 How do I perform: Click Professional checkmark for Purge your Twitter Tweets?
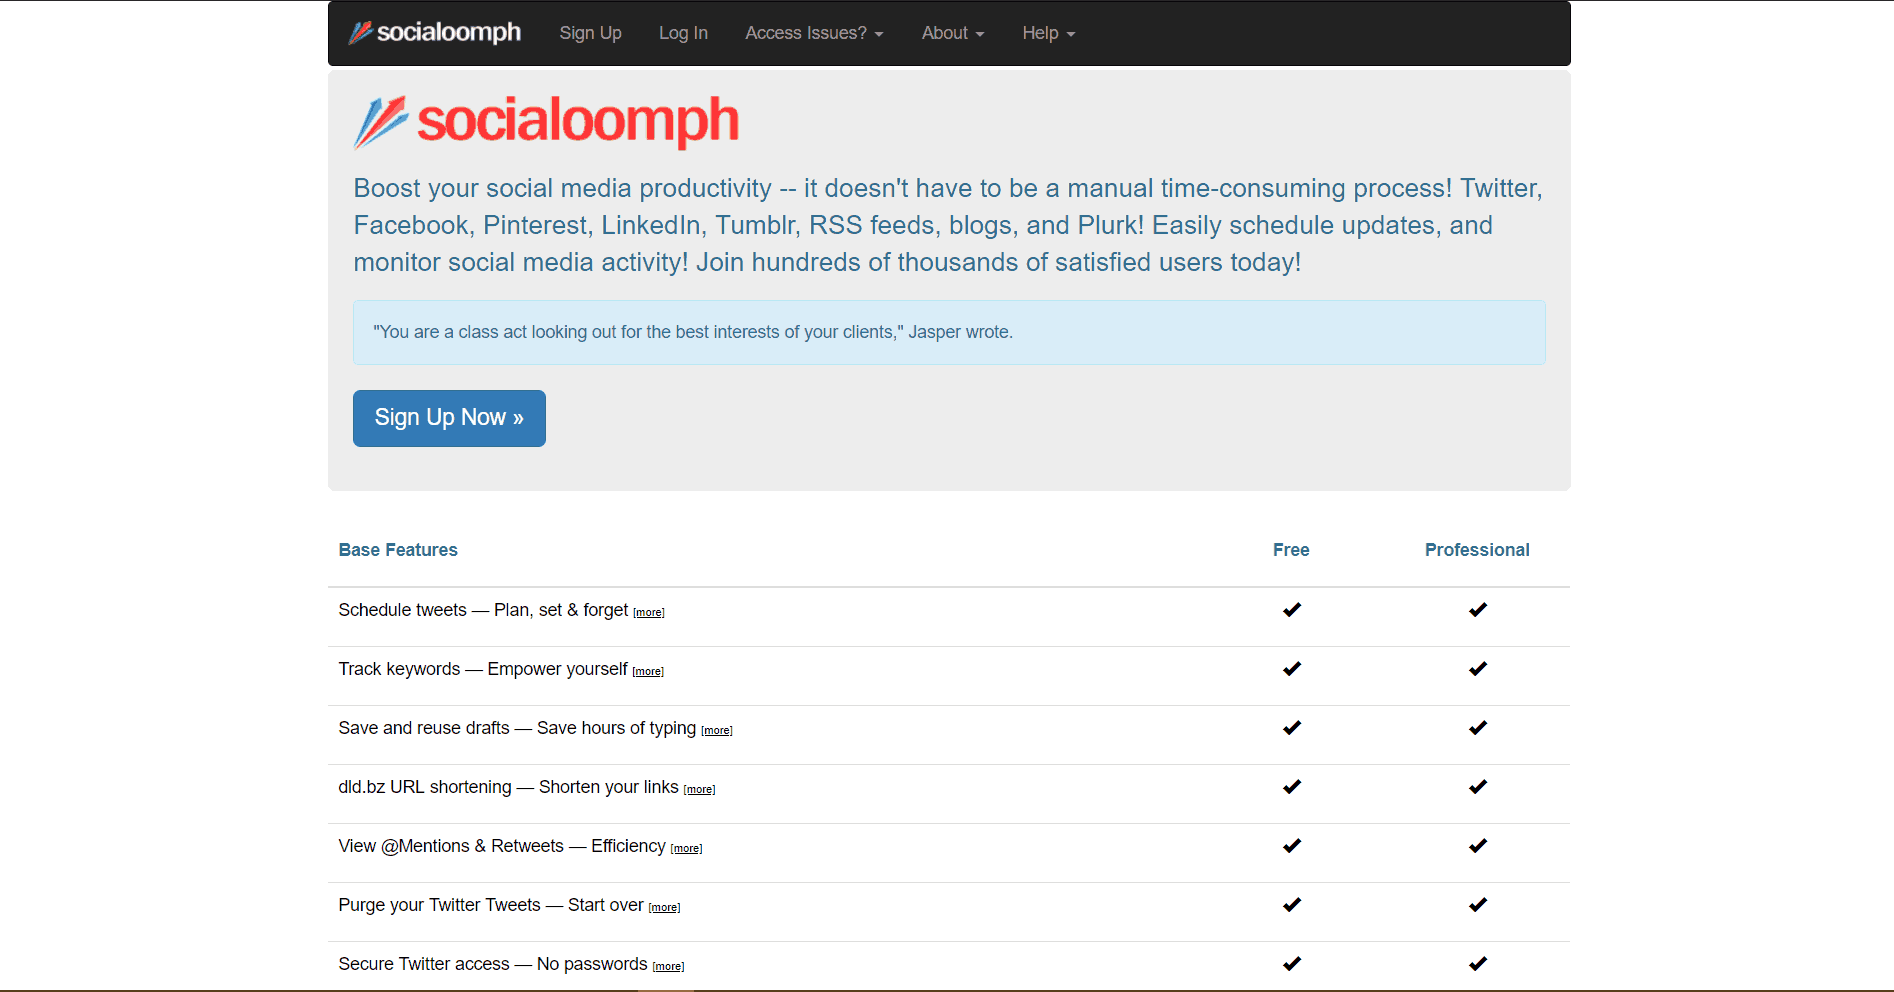(1478, 904)
